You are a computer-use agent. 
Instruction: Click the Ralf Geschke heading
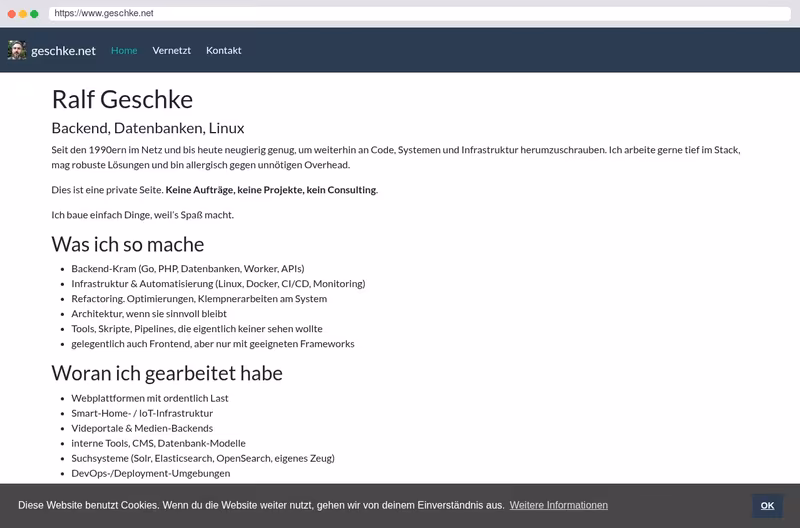122,99
